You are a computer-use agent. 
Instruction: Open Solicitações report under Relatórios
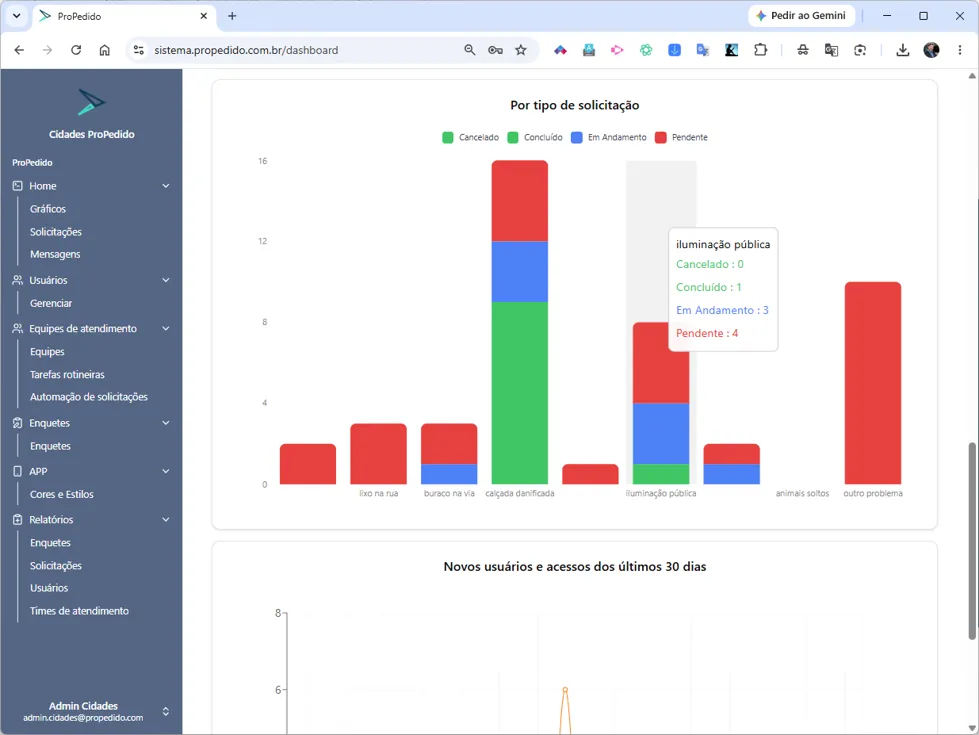point(56,565)
